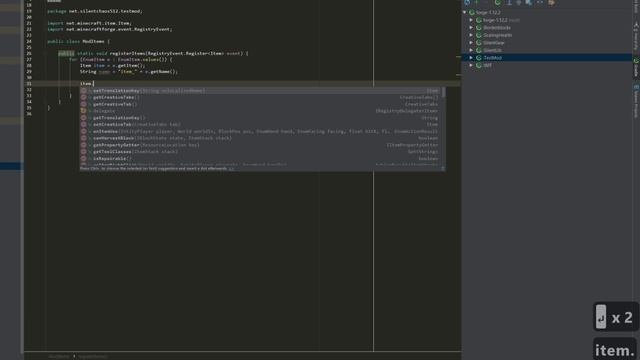This screenshot has width=640, height=360.
Task: Choose canHarvestBlock completion suggestion
Action: coord(260,138)
